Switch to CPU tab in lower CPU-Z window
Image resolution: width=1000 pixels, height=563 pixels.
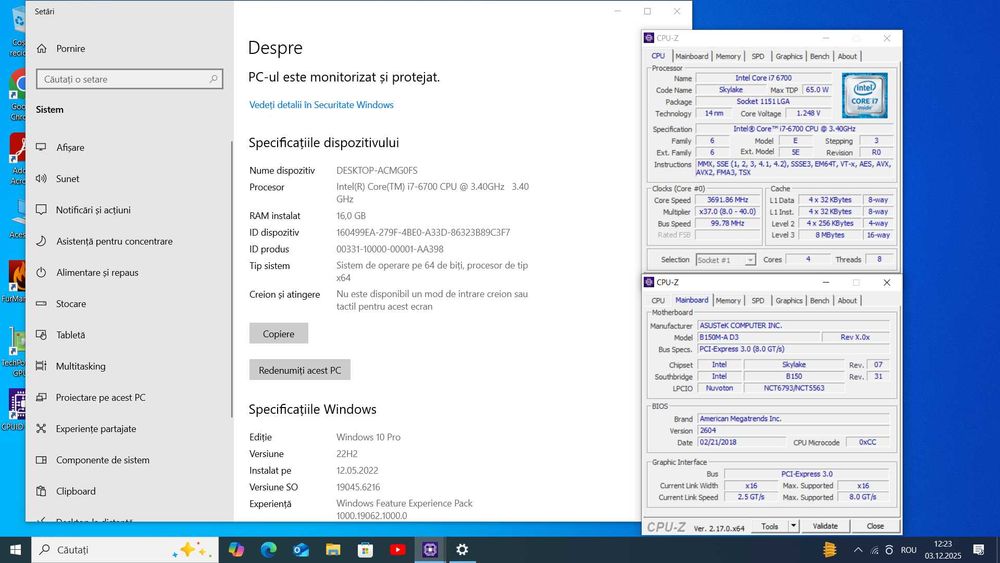click(x=658, y=300)
